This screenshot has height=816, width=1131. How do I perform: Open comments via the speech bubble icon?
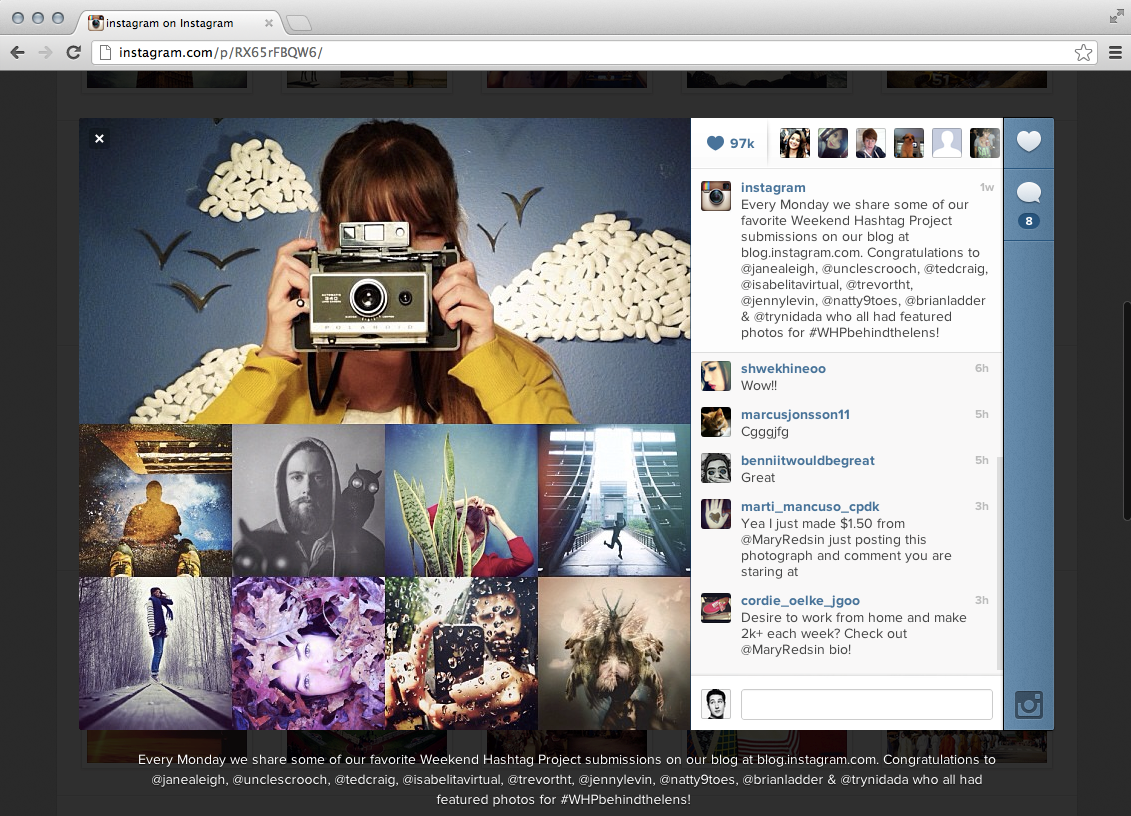(1028, 192)
